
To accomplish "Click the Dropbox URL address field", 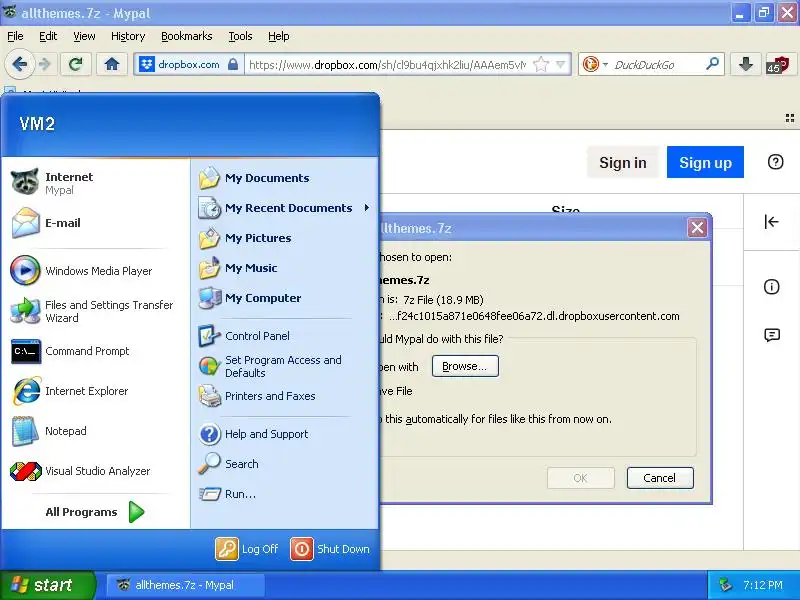I will pos(388,65).
